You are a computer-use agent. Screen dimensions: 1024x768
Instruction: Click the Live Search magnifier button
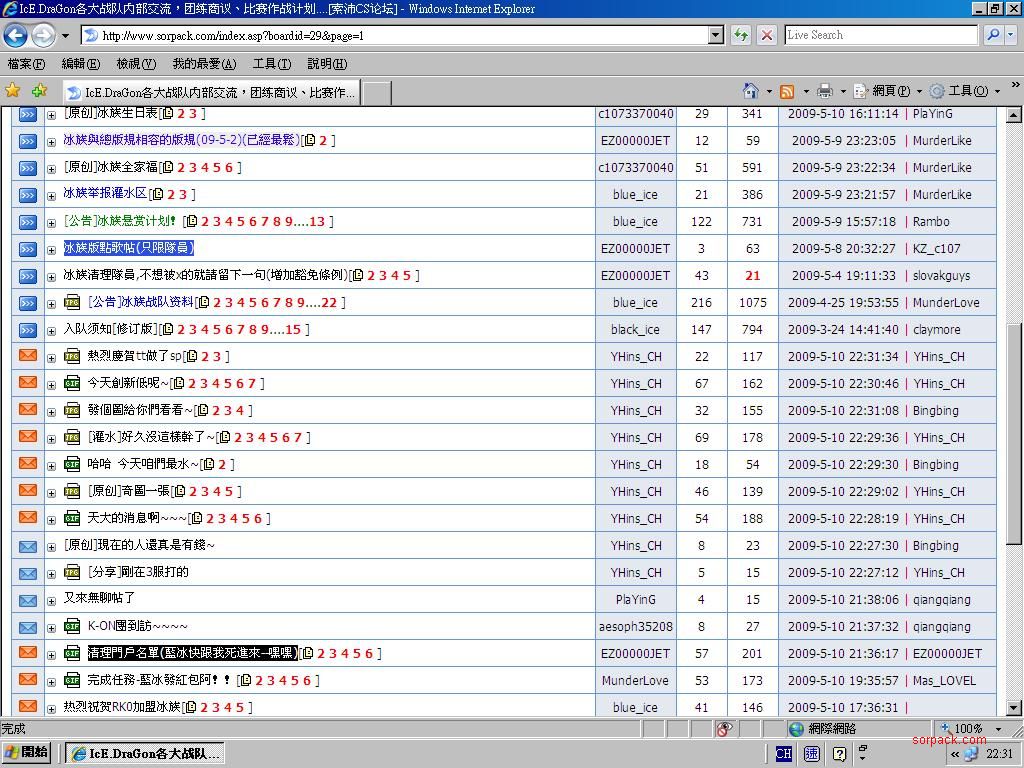tap(993, 35)
